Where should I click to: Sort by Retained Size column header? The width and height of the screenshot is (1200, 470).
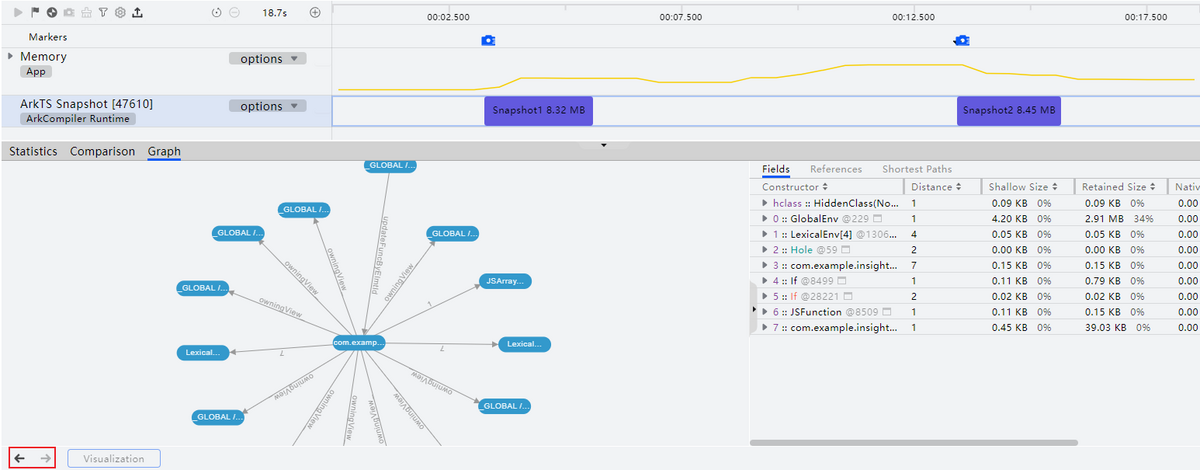point(1120,187)
